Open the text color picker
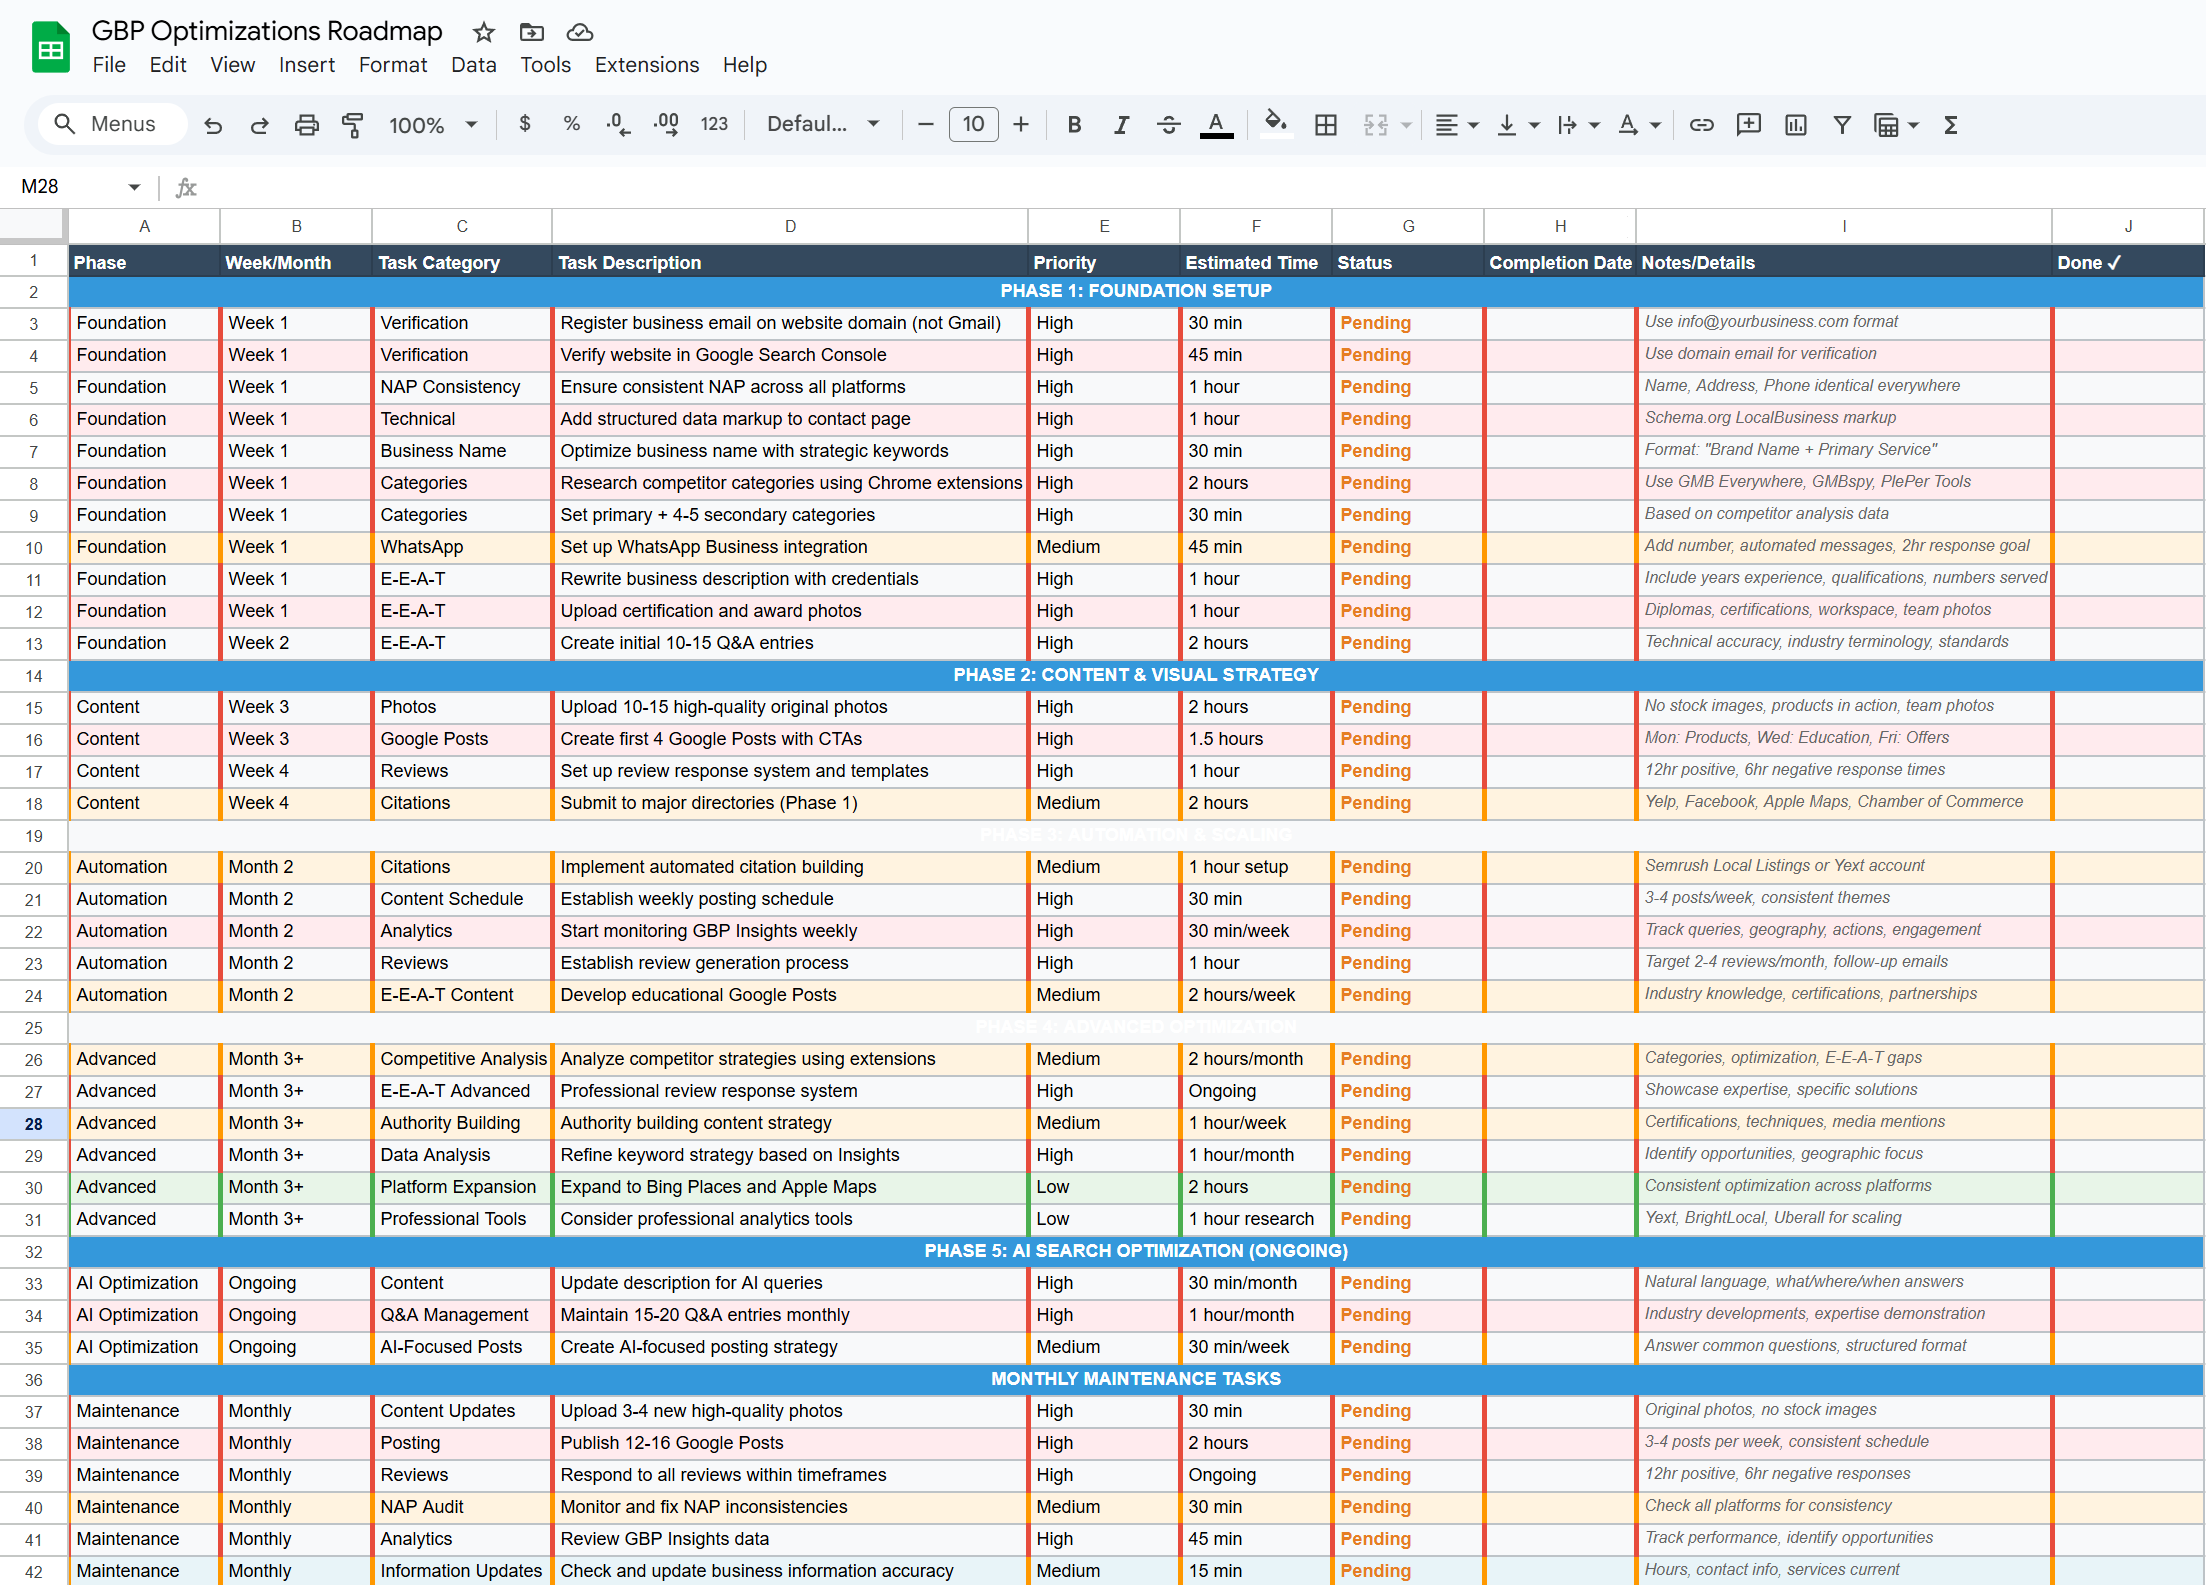The image size is (2206, 1585). point(1216,125)
